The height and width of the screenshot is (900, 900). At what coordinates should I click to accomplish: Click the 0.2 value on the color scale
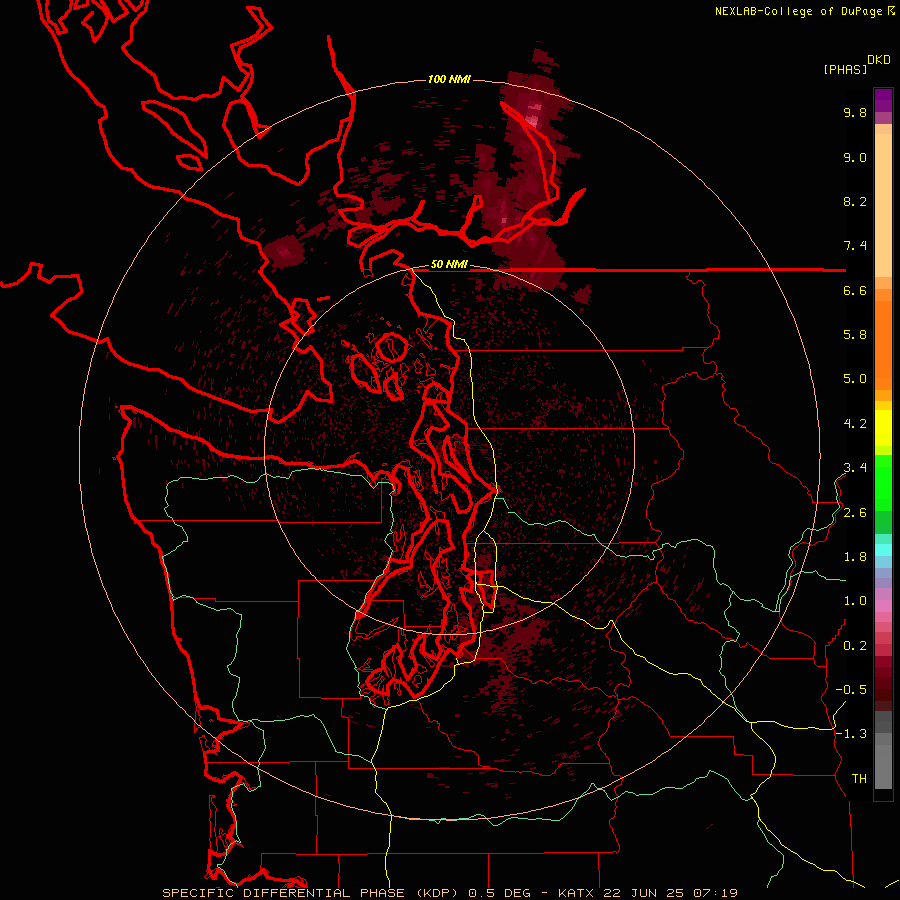click(855, 646)
